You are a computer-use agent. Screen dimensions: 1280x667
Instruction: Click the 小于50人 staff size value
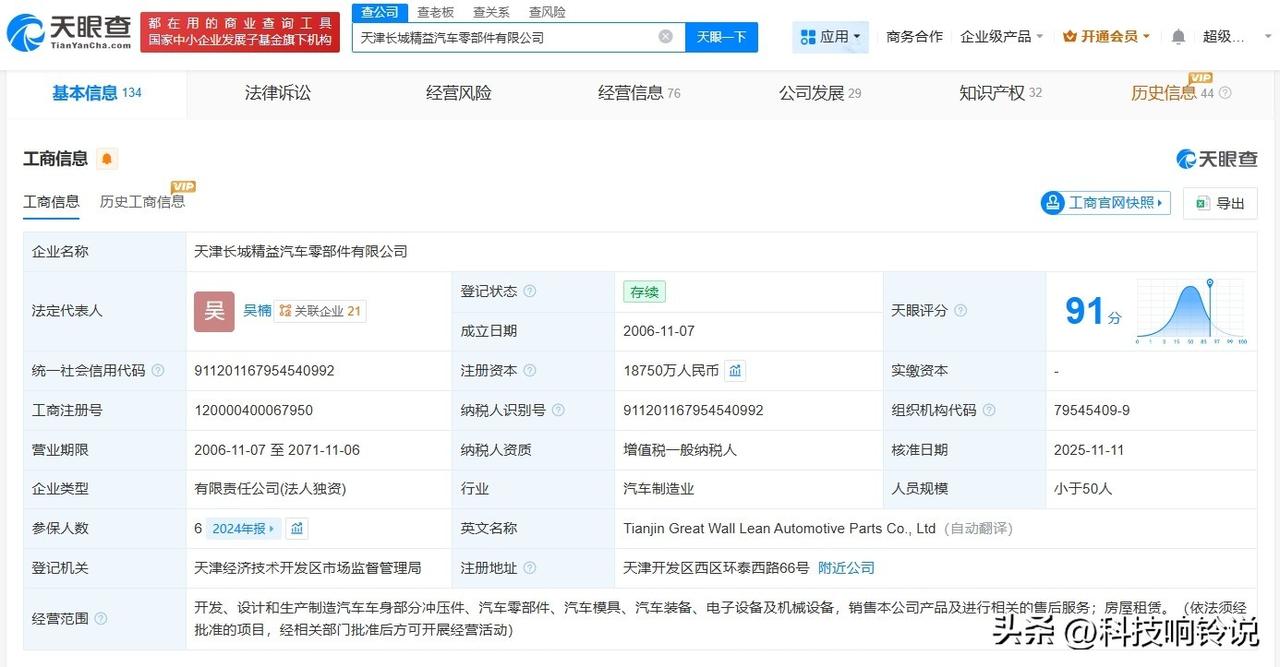click(x=1083, y=489)
